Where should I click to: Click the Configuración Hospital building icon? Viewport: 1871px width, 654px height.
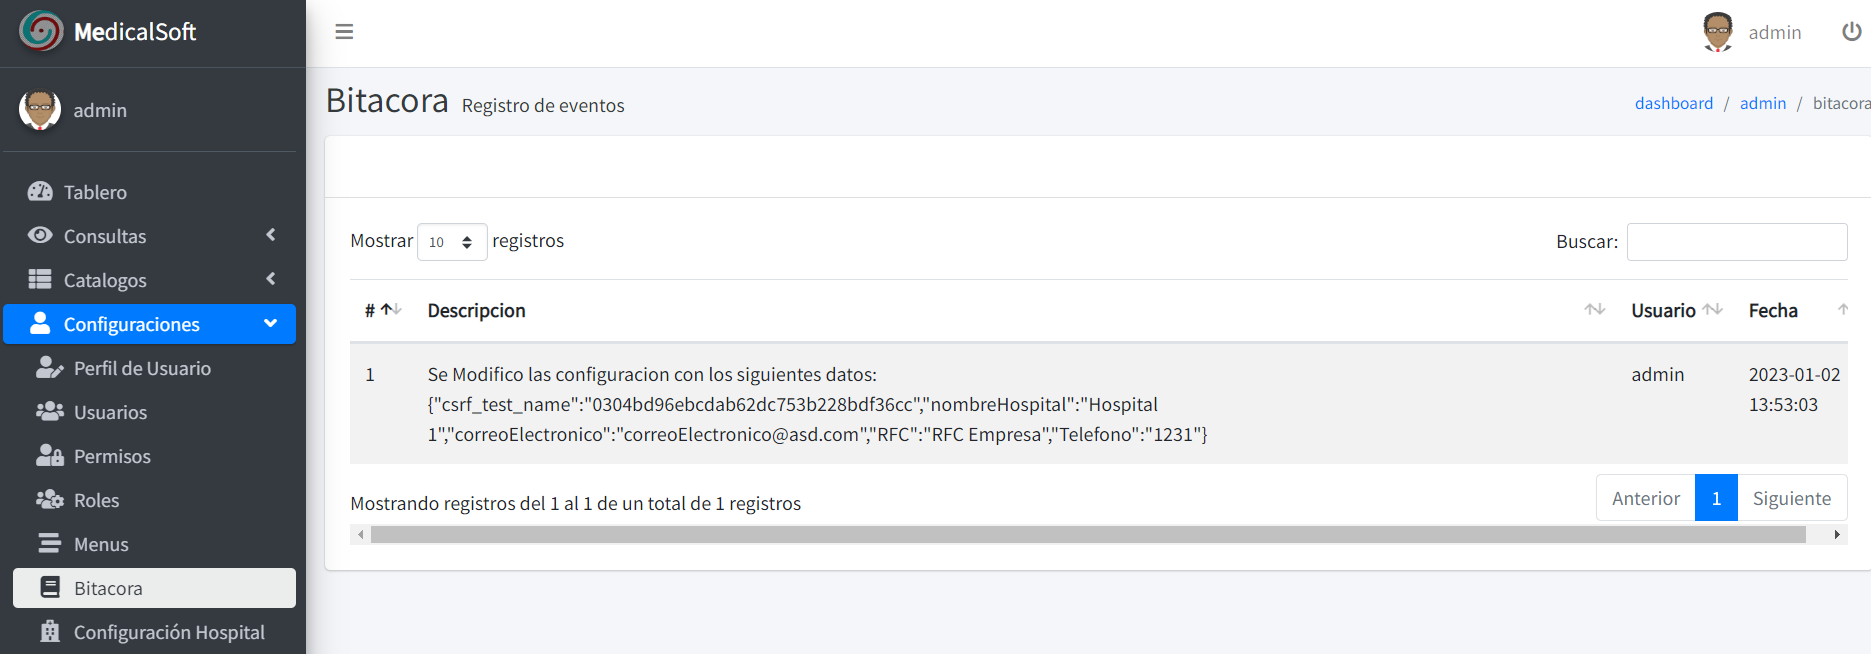[x=49, y=632]
